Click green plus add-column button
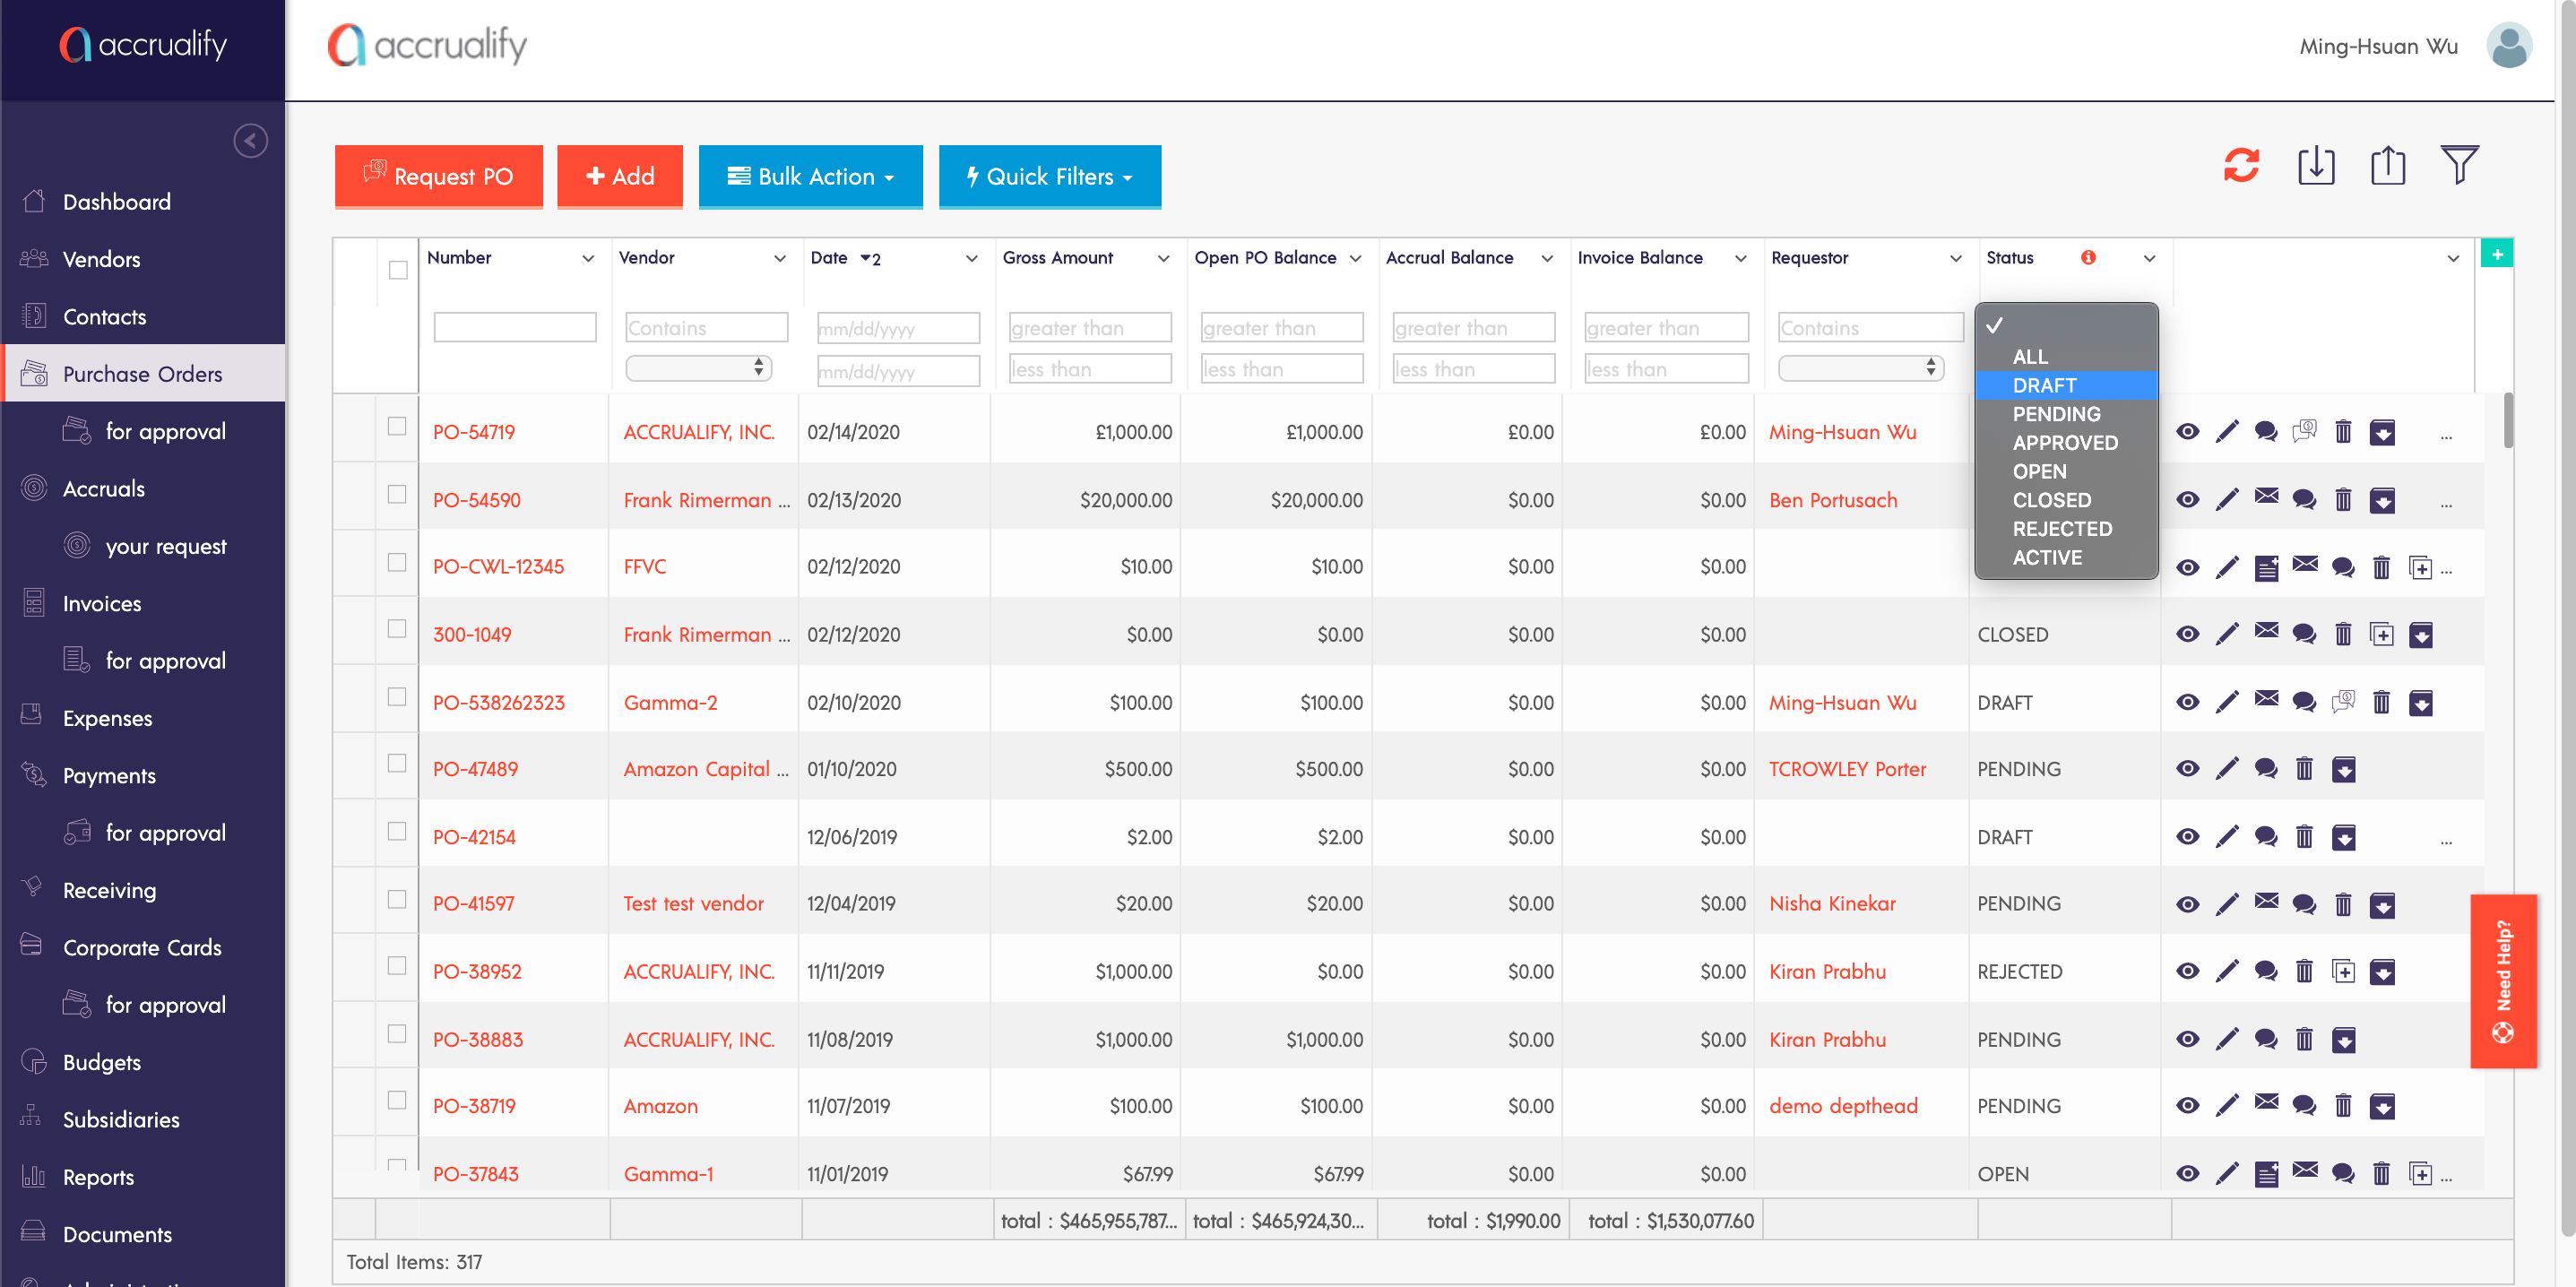Screen dimensions: 2576x1287 [2496, 254]
